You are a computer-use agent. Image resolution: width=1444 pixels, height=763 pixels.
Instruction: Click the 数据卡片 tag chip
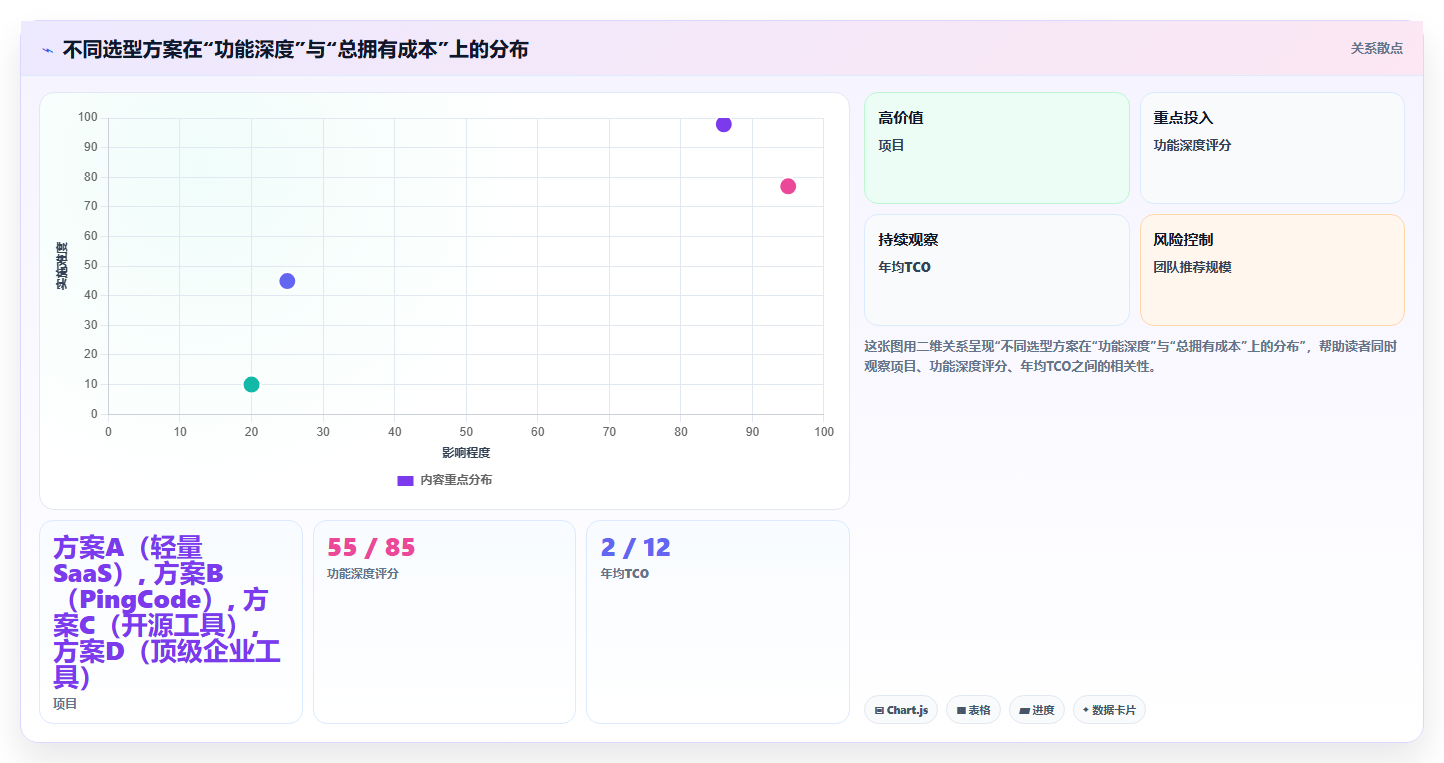click(1109, 710)
